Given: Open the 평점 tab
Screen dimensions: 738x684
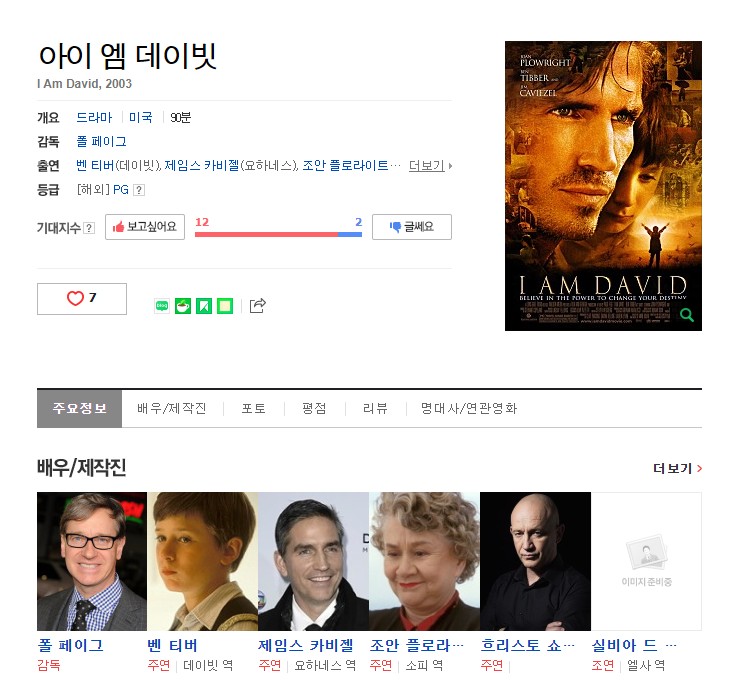Looking at the screenshot, I should point(314,408).
